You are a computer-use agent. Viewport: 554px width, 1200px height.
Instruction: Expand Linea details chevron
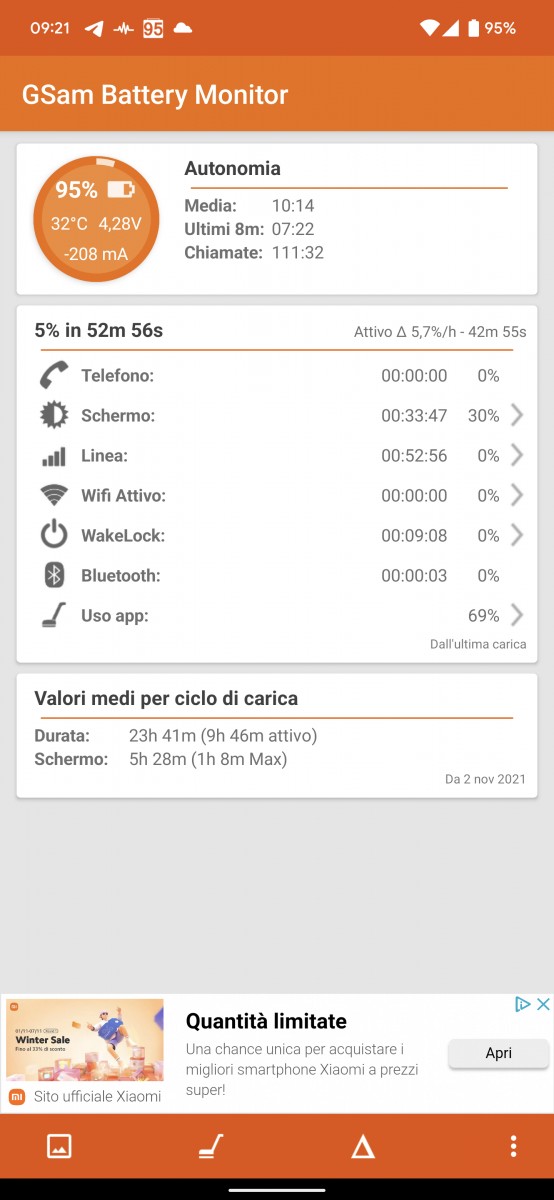(x=517, y=455)
